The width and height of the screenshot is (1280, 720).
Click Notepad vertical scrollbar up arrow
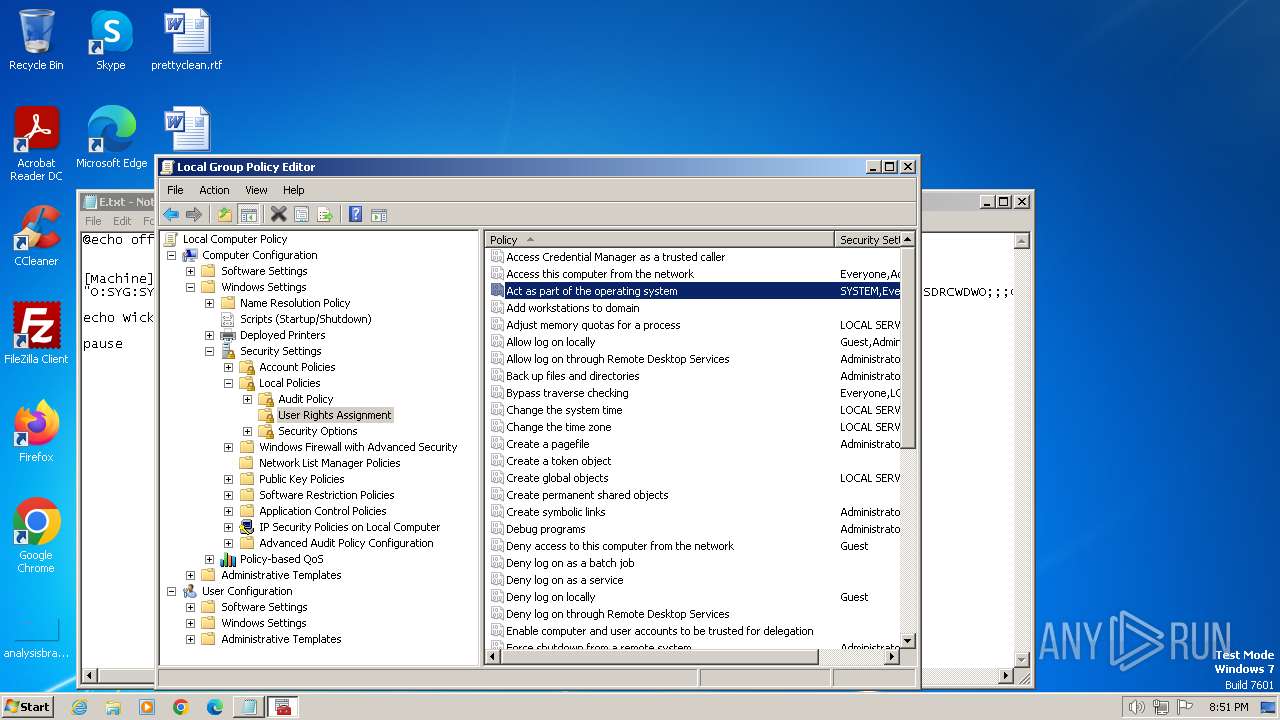pyautogui.click(x=1021, y=241)
